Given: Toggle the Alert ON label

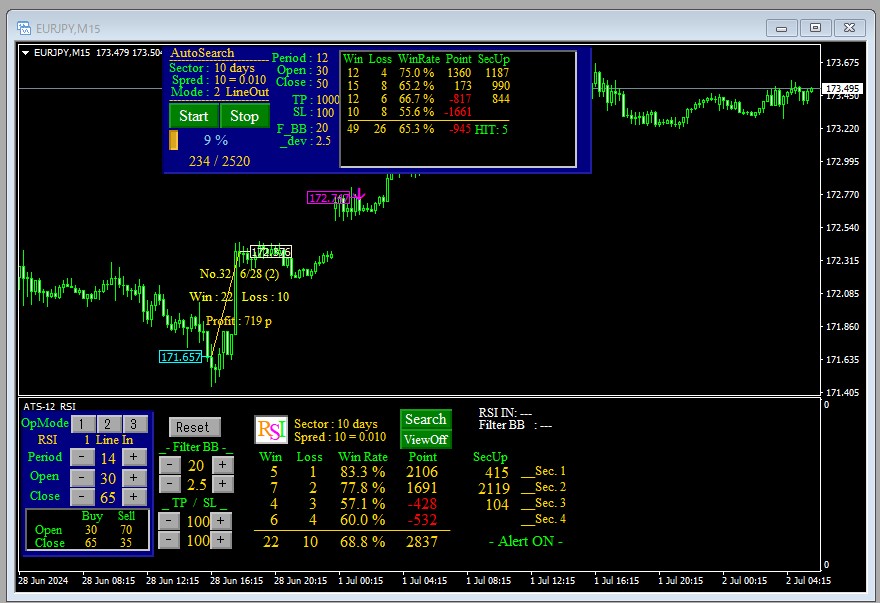Looking at the screenshot, I should (525, 541).
